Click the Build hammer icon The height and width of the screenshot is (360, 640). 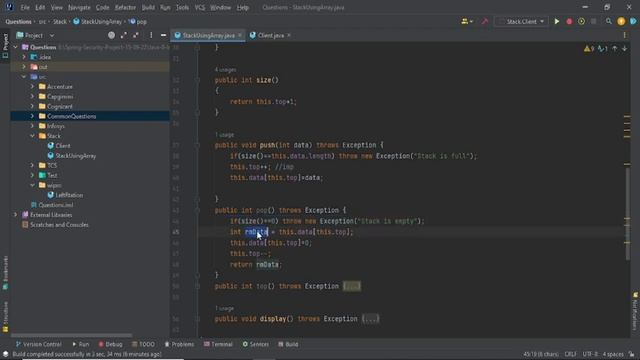tap(484, 22)
